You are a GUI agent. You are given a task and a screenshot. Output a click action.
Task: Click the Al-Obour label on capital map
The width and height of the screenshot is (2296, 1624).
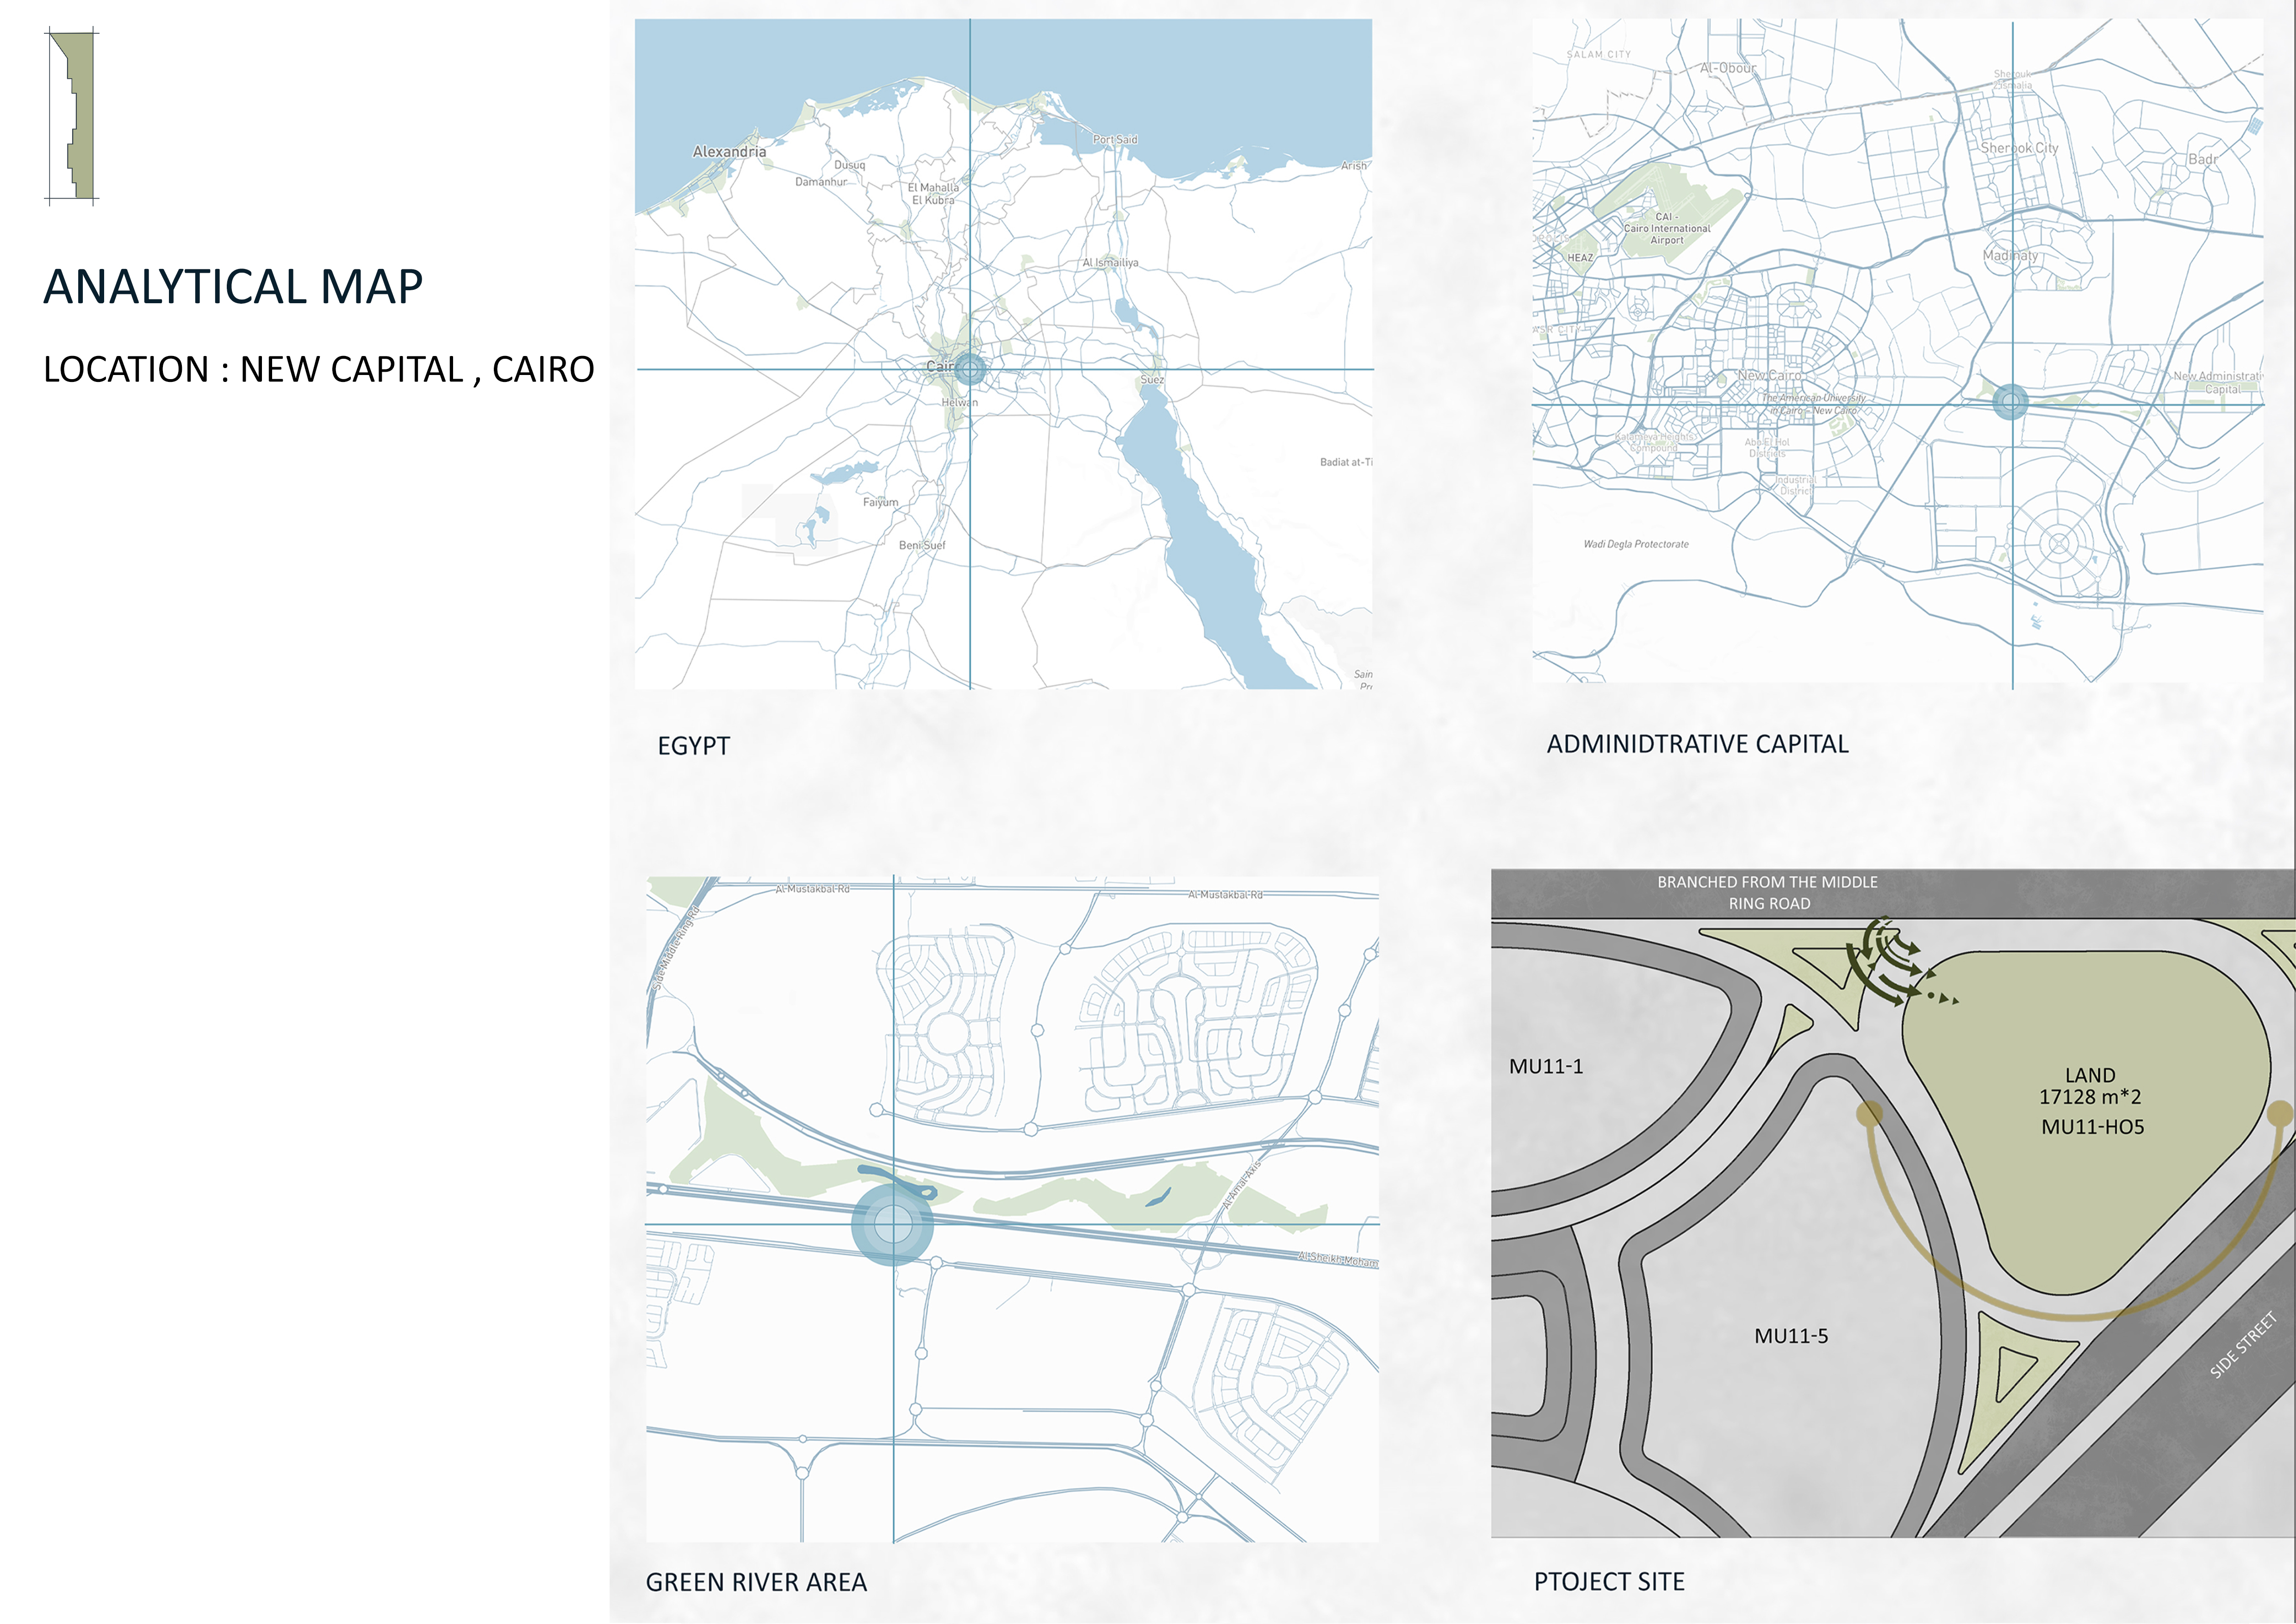(1728, 68)
